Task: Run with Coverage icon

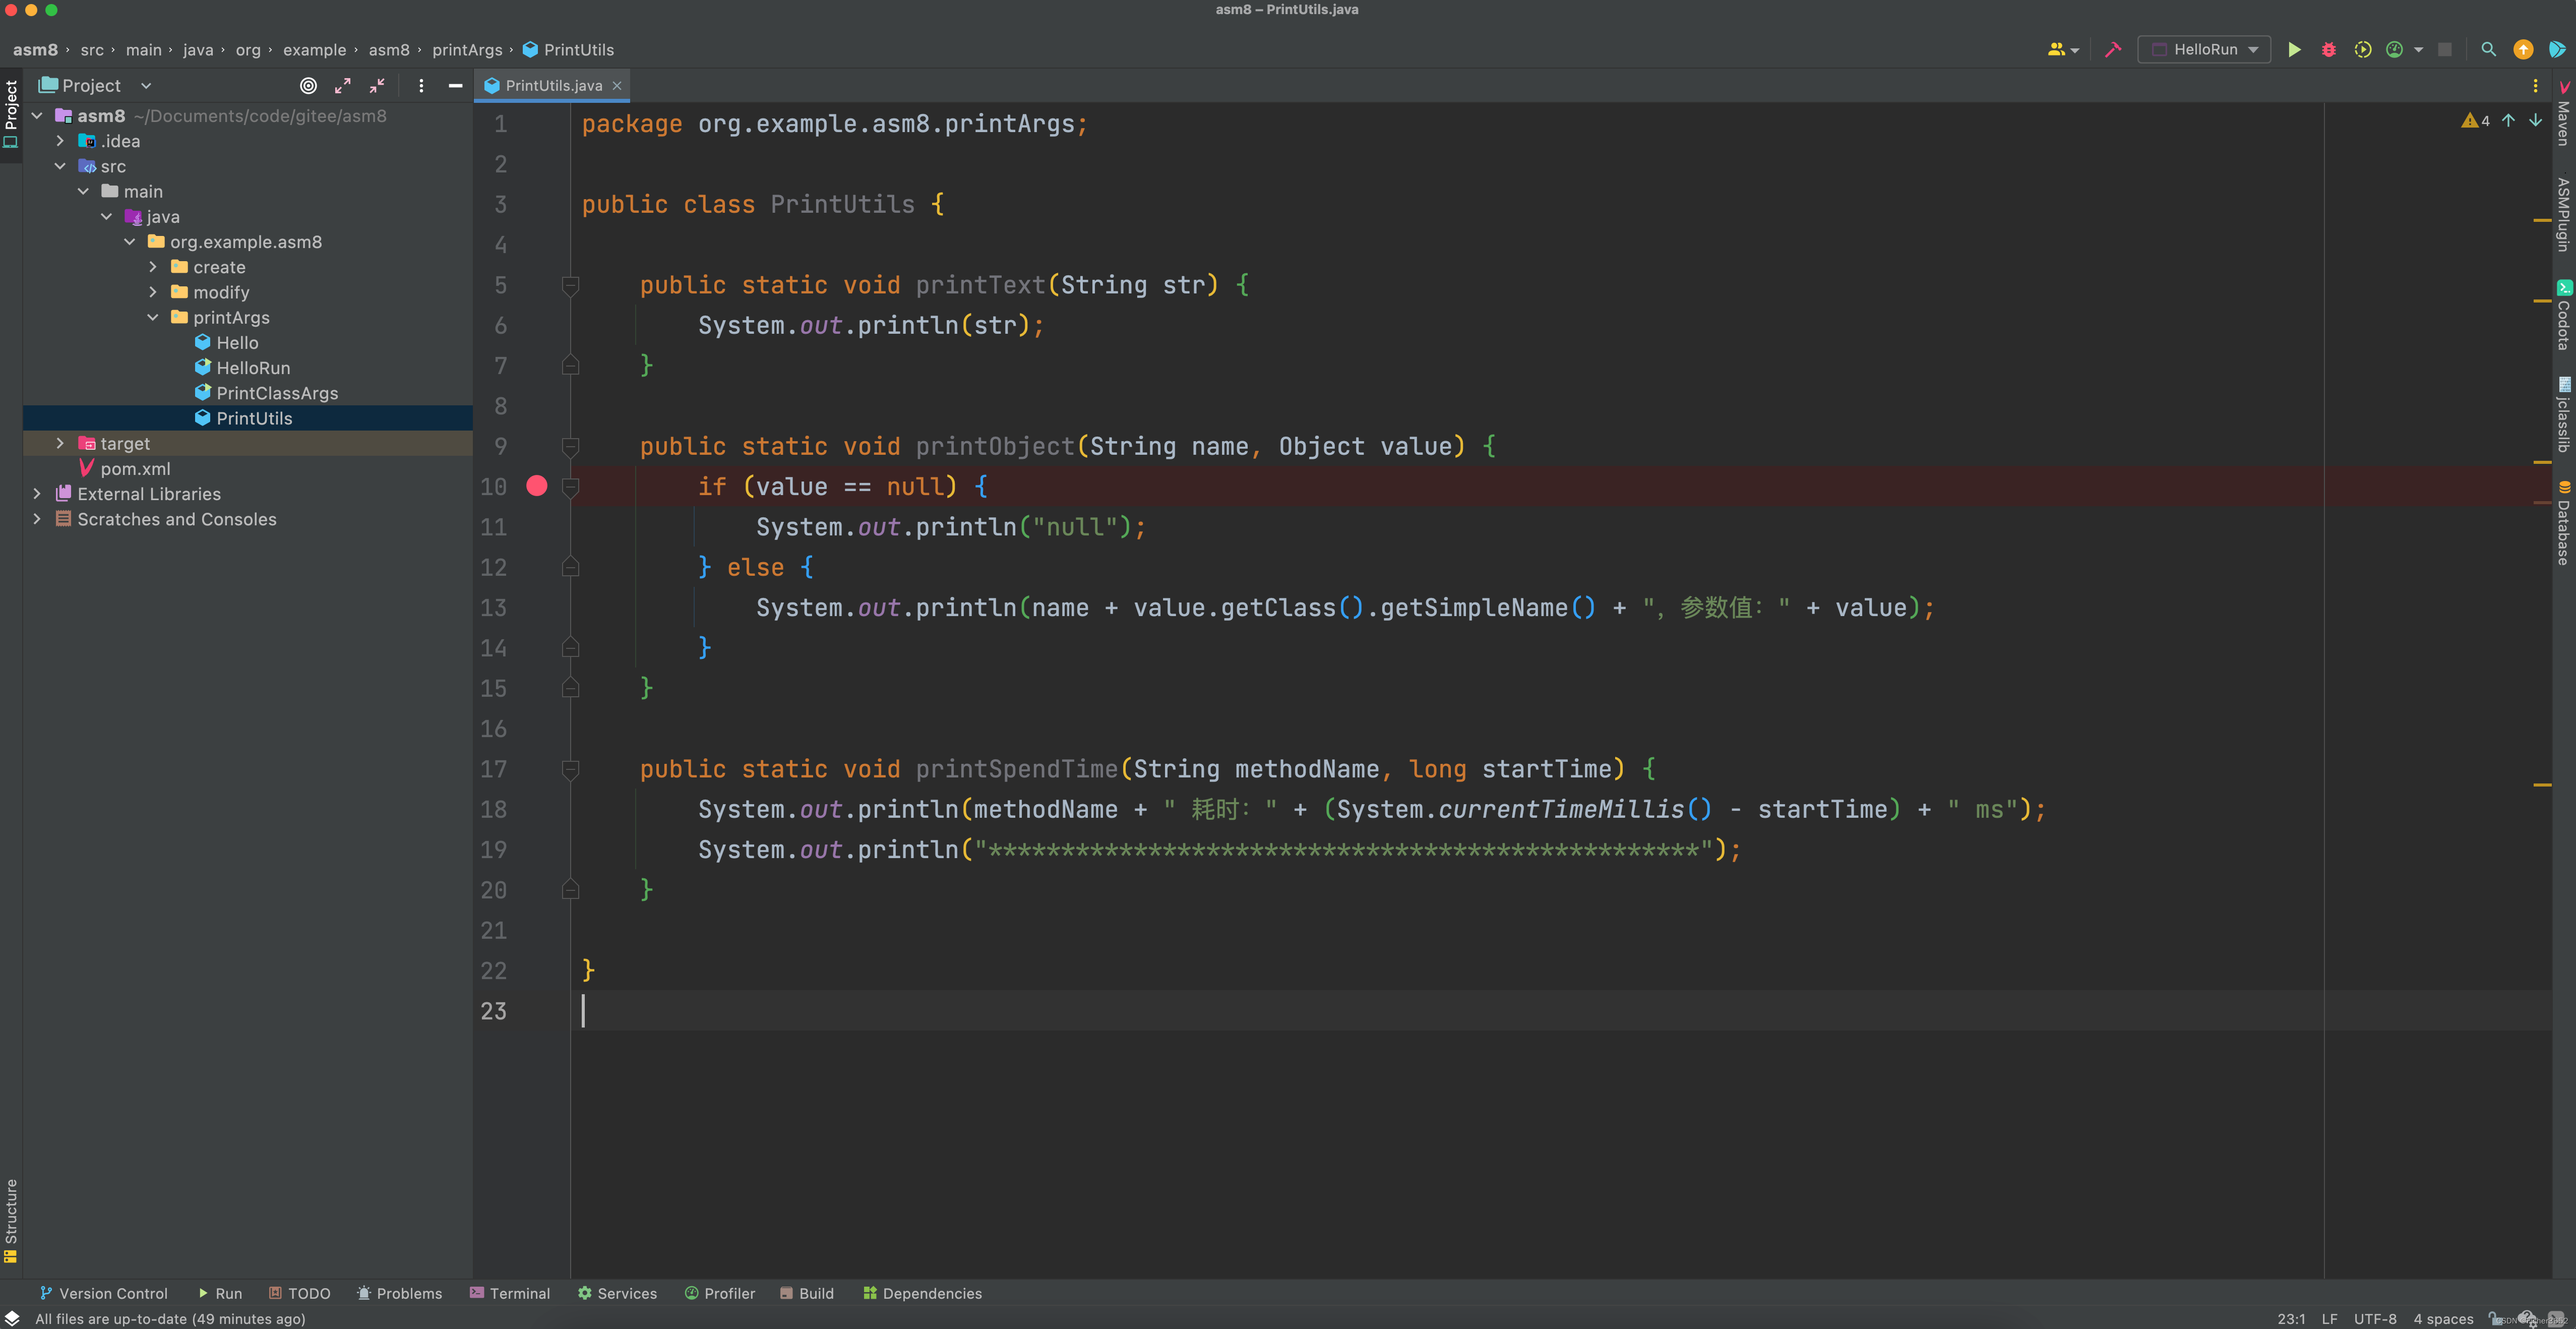Action: click(x=2362, y=49)
